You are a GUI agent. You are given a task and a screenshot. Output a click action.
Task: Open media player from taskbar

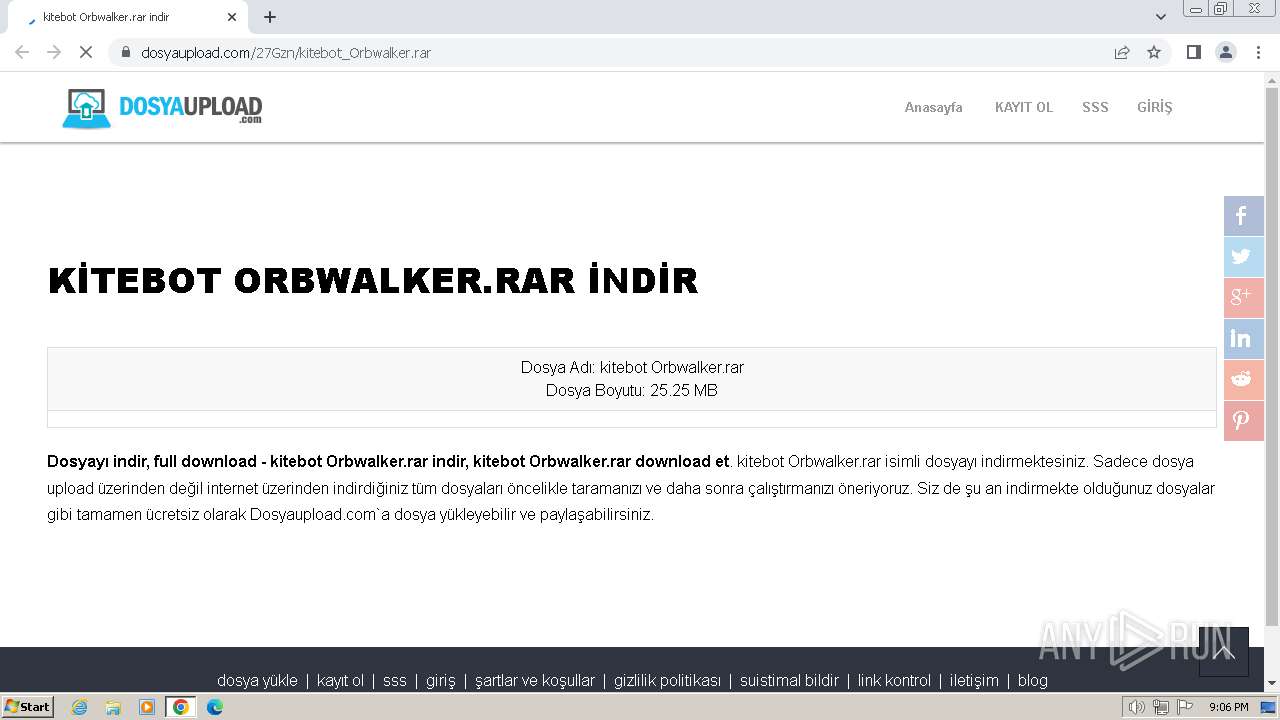pos(147,707)
